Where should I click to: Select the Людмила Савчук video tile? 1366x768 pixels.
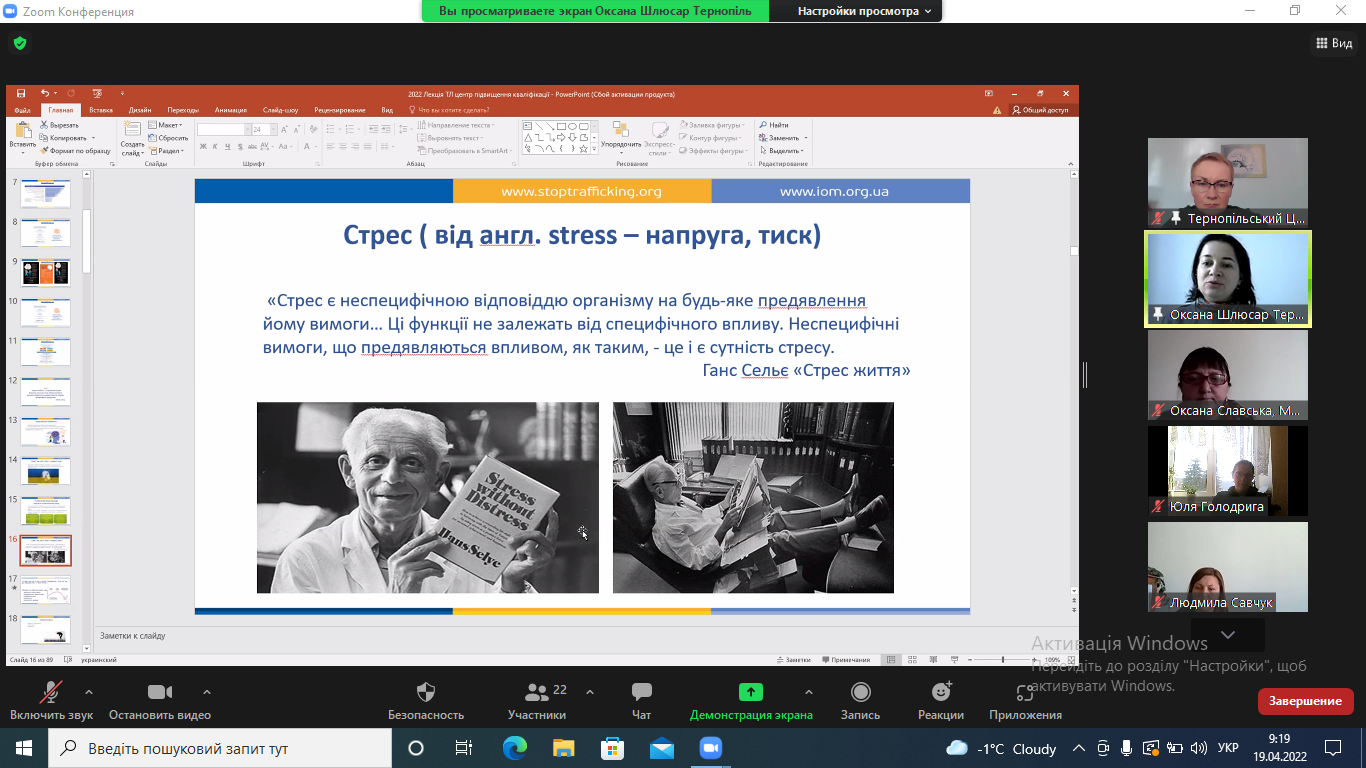point(1228,567)
